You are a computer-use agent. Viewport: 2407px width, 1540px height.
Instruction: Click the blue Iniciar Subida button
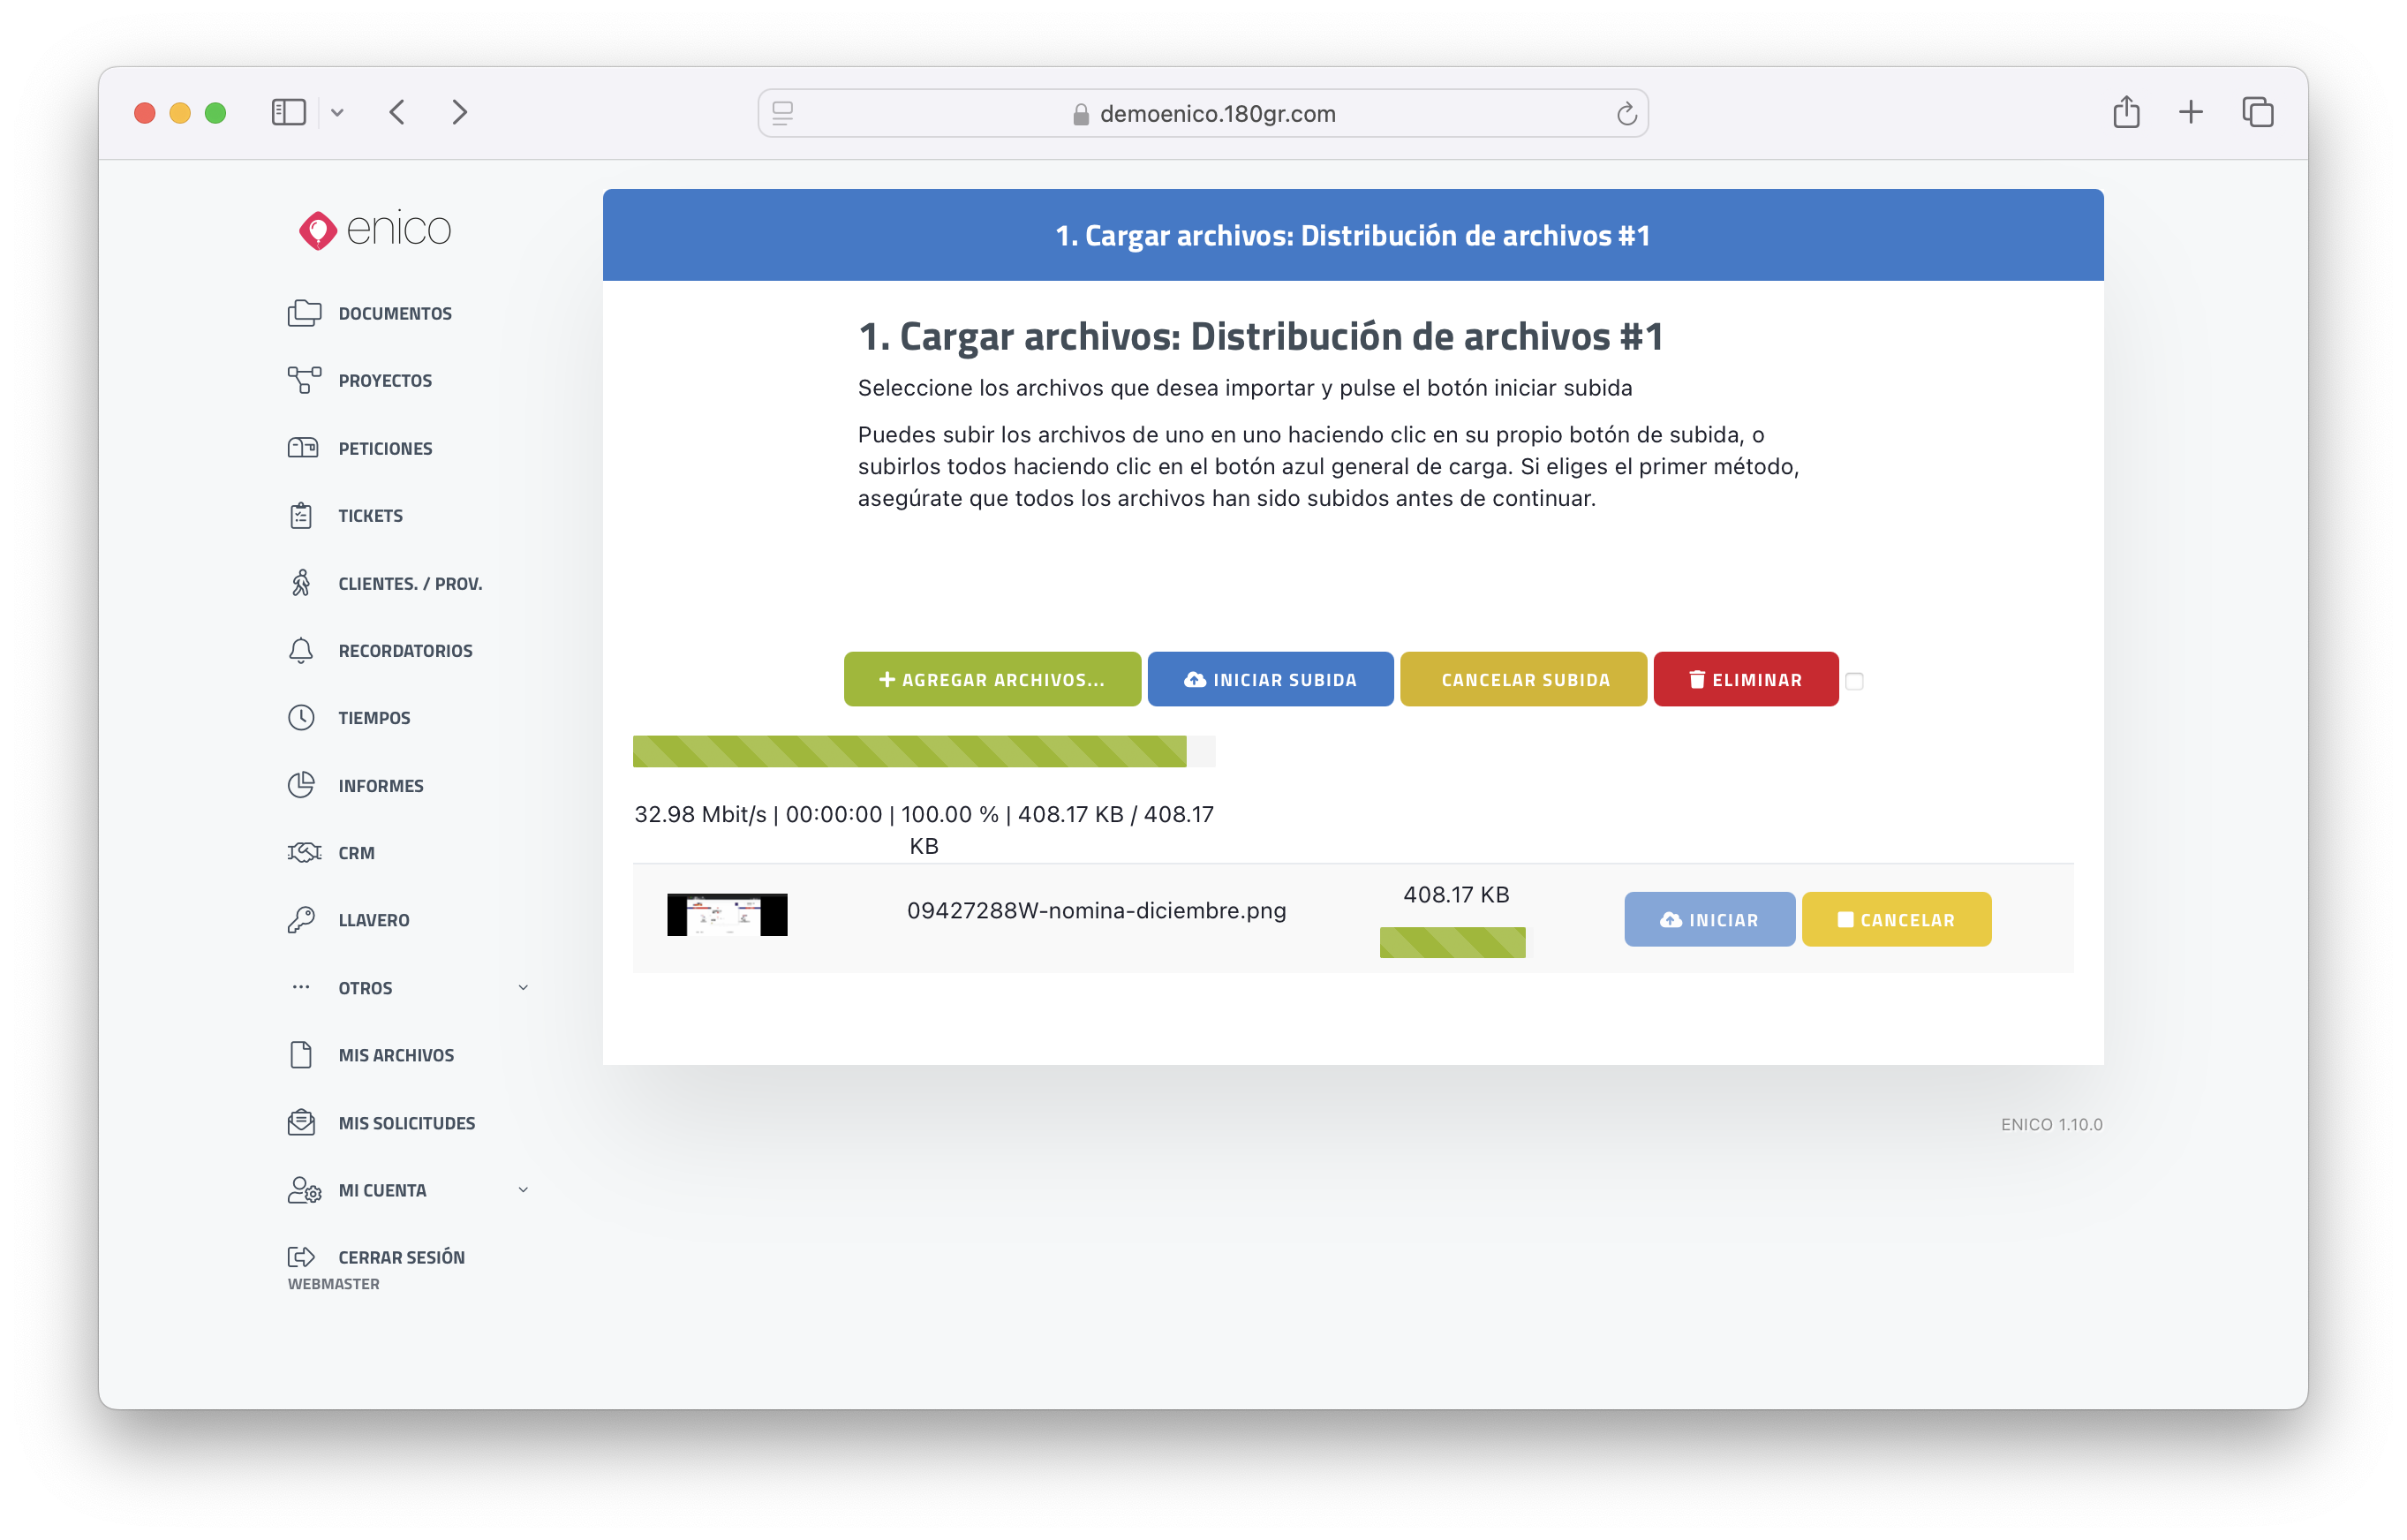pos(1270,680)
